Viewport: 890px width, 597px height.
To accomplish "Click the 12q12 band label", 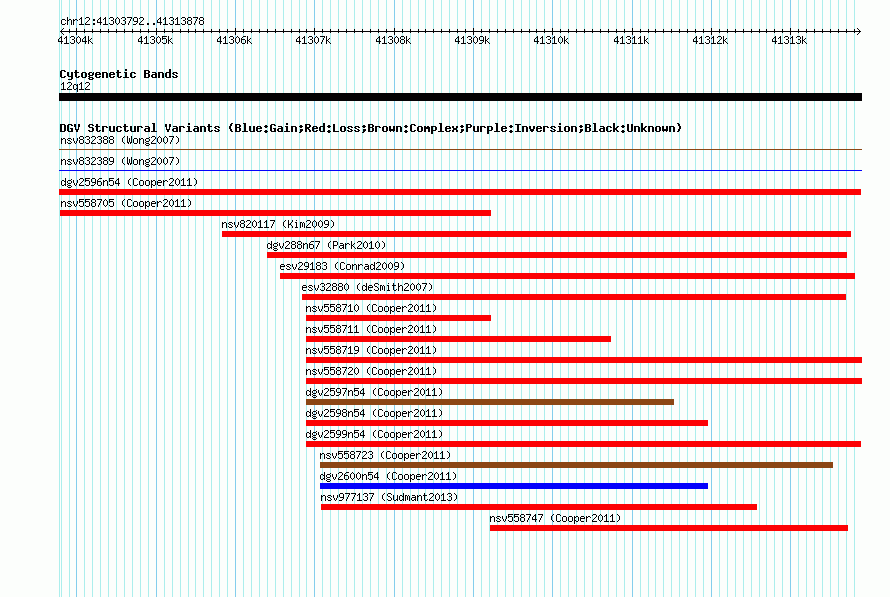I will tap(75, 86).
